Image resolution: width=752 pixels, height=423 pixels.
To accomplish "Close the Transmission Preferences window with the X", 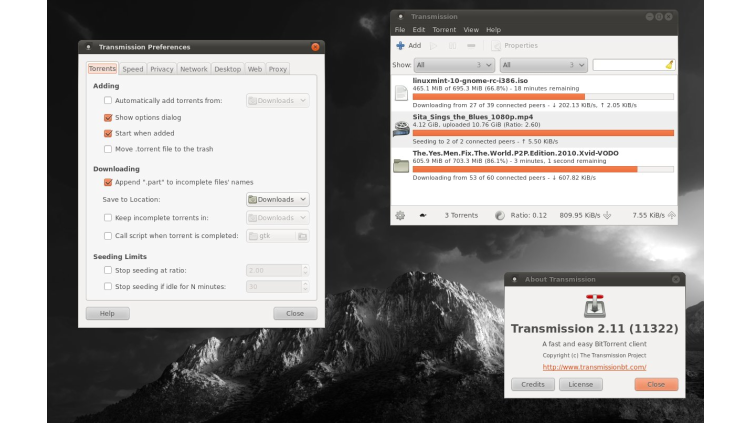I will (315, 47).
